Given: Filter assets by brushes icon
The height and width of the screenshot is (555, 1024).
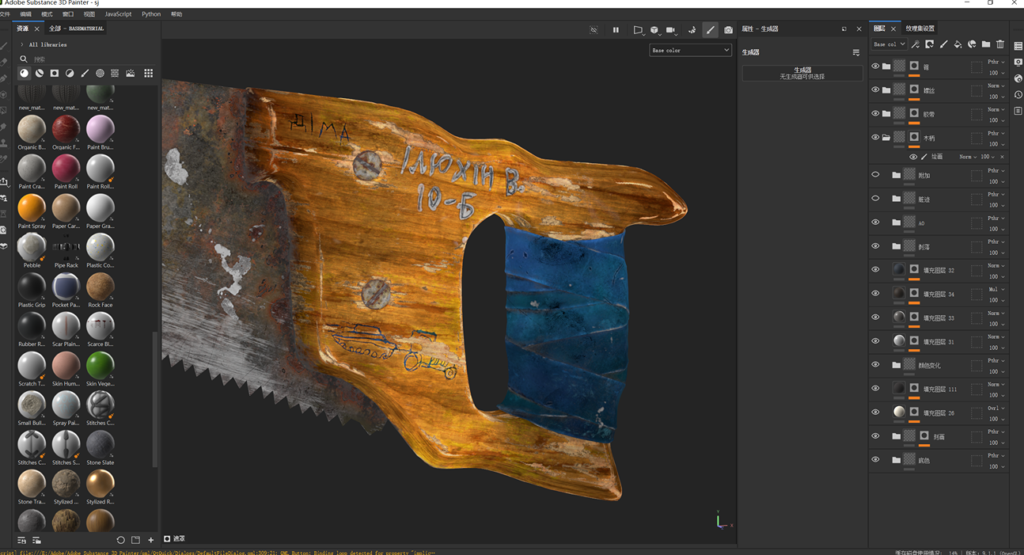Looking at the screenshot, I should tap(85, 73).
